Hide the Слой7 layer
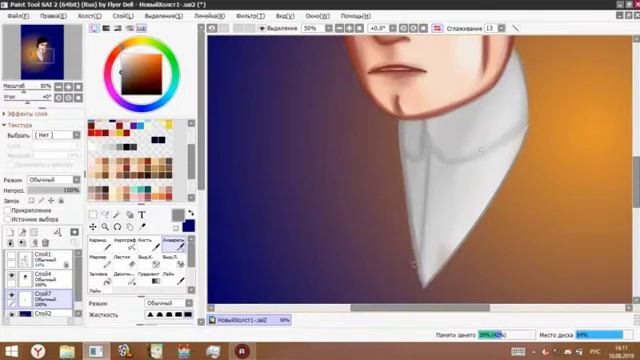Screen dimensions: 640x360 tap(11, 295)
